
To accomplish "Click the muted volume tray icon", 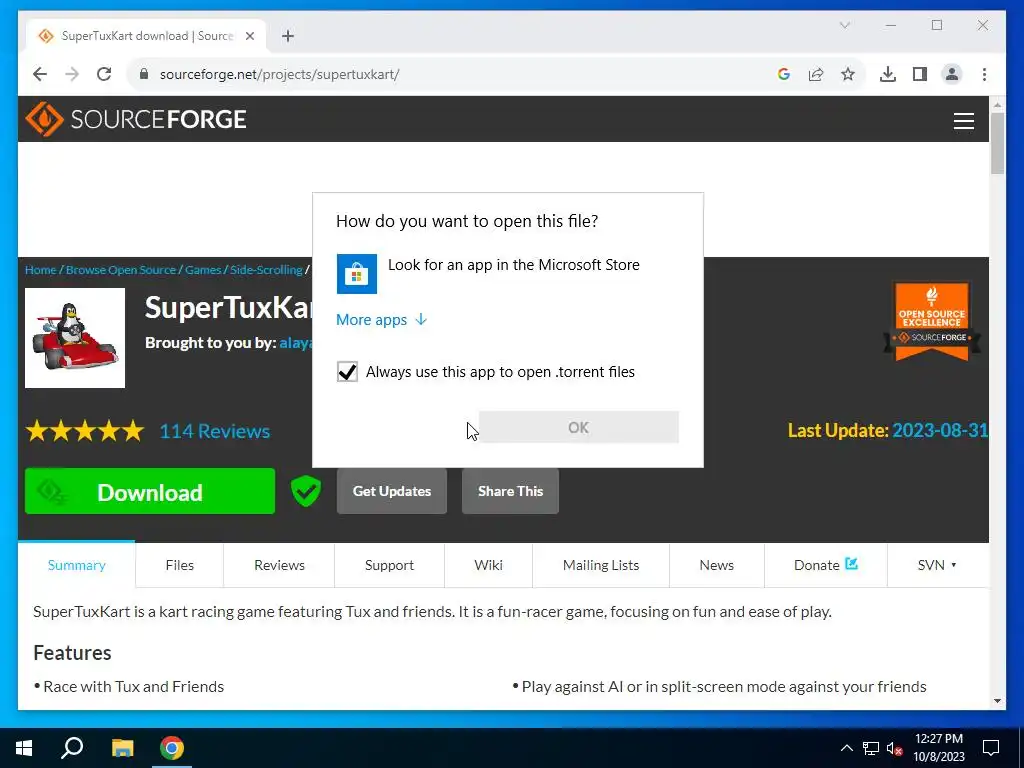I will [895, 748].
